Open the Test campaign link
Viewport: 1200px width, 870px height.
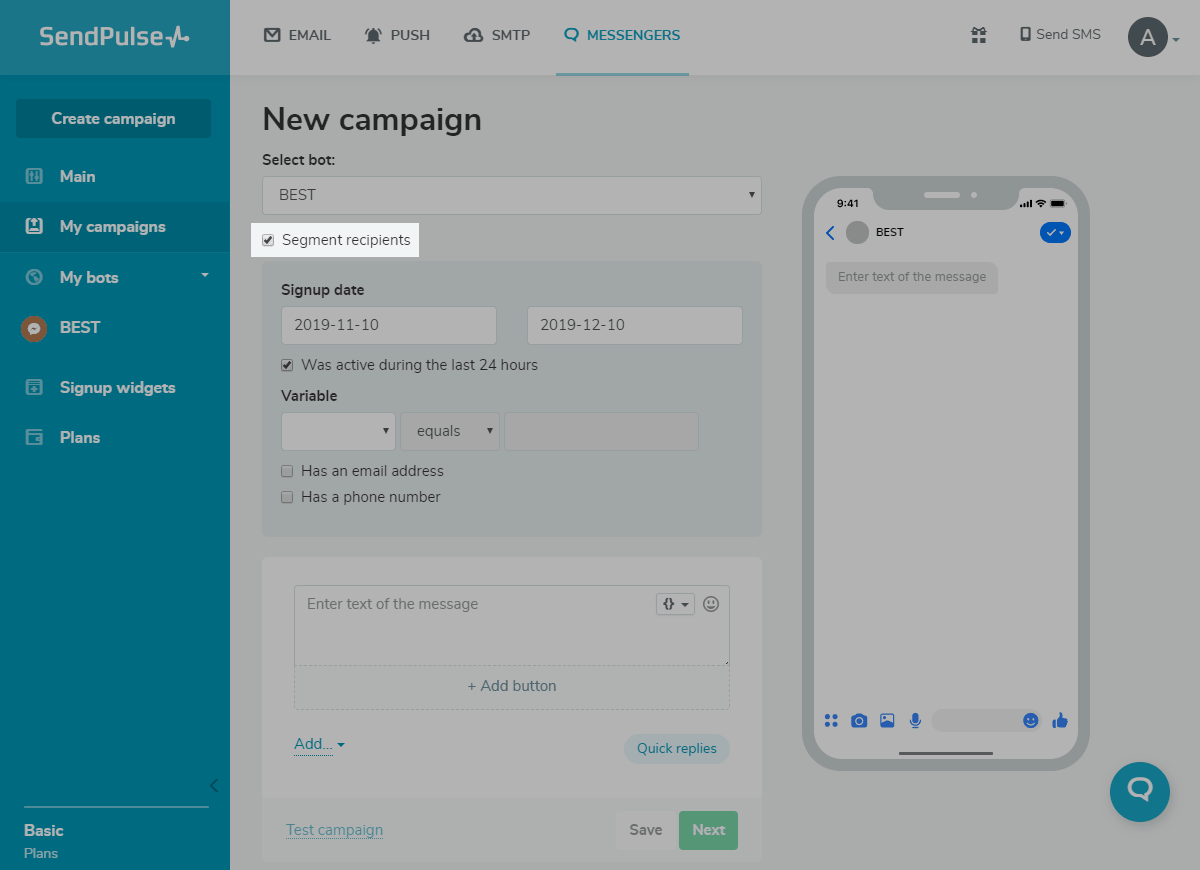click(334, 830)
